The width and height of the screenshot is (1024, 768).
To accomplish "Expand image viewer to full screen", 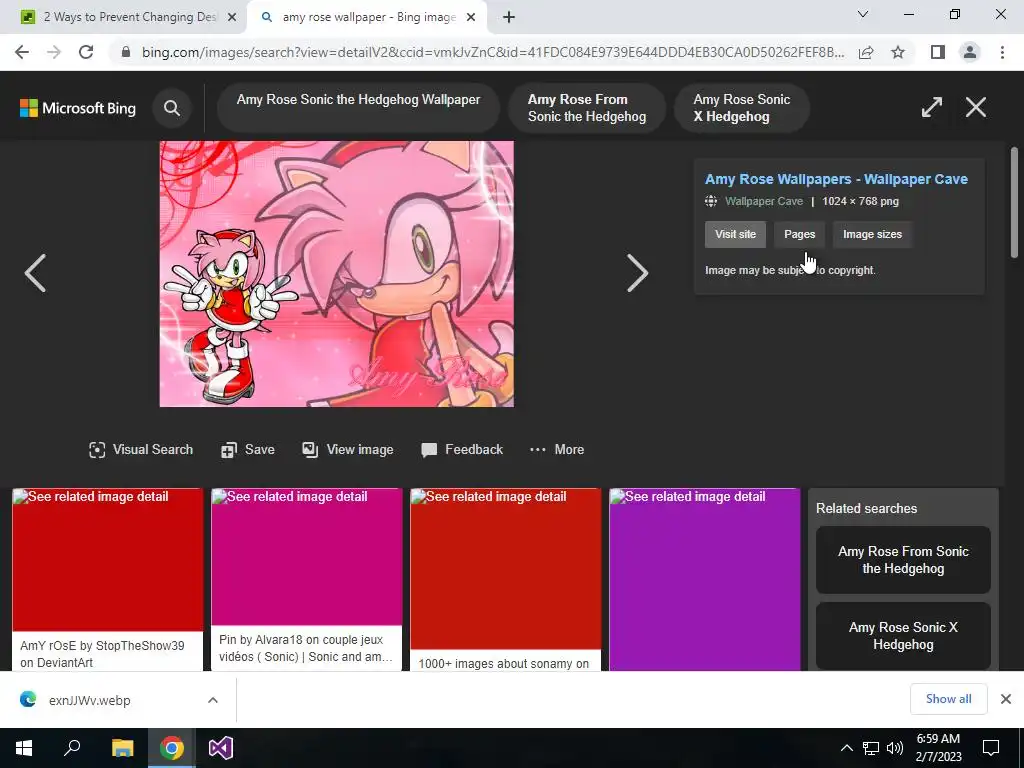I will 932,107.
